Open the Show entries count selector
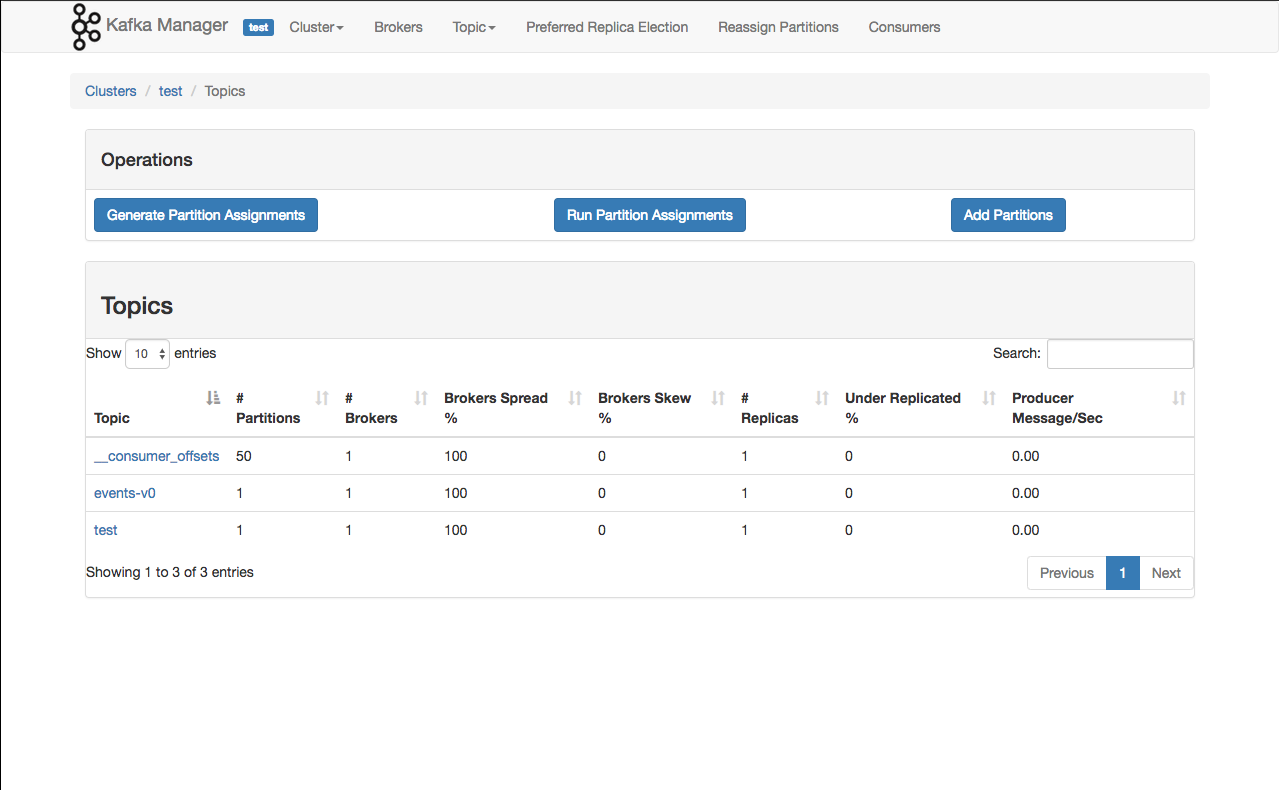The image size is (1279, 790). 147,354
